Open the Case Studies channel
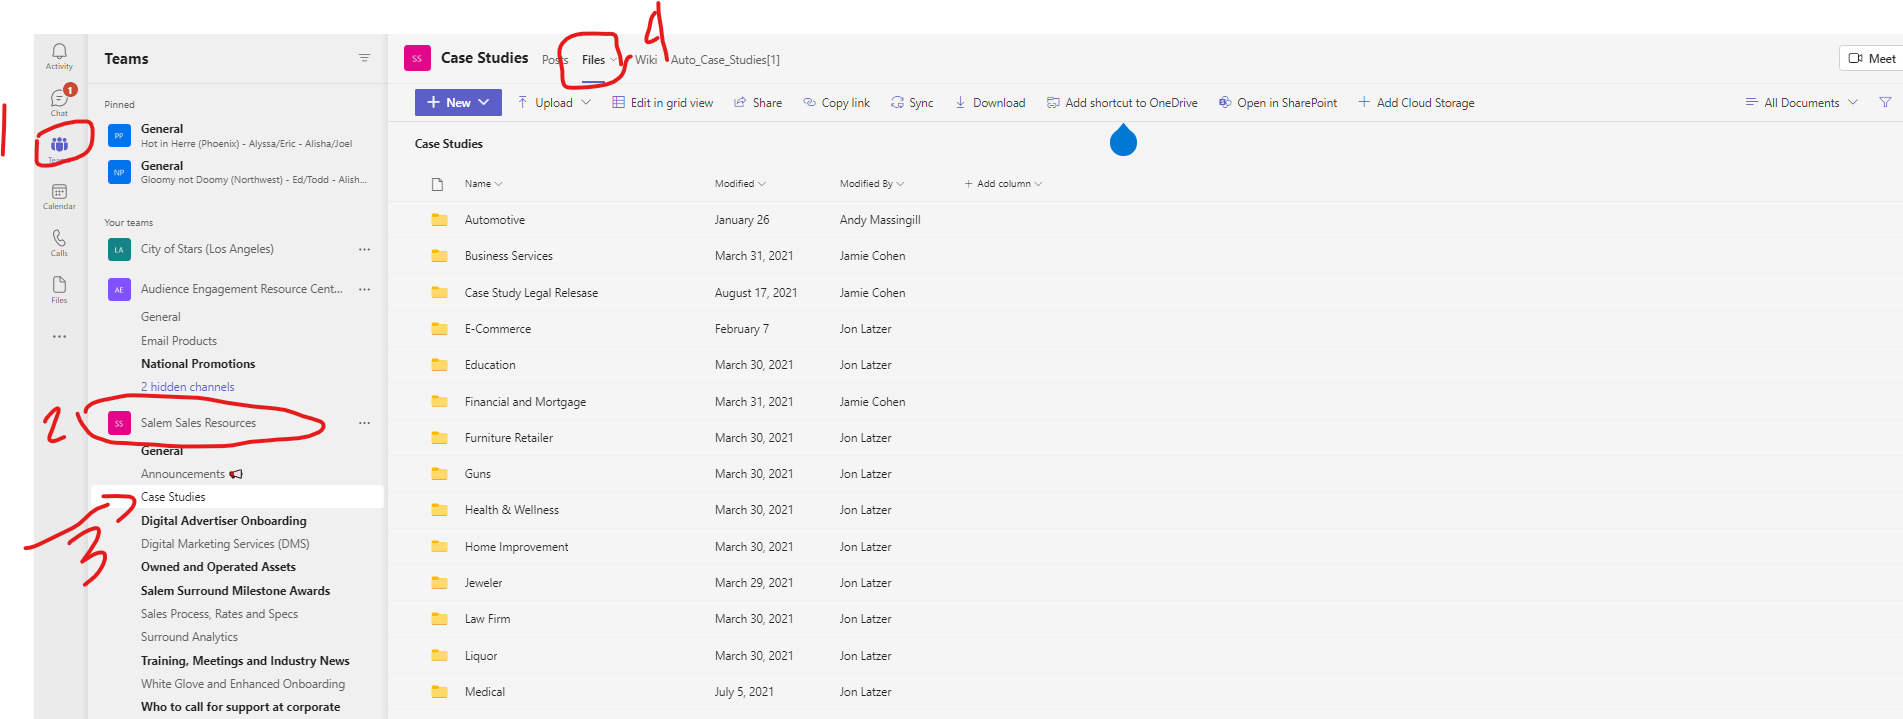 pyautogui.click(x=237, y=497)
